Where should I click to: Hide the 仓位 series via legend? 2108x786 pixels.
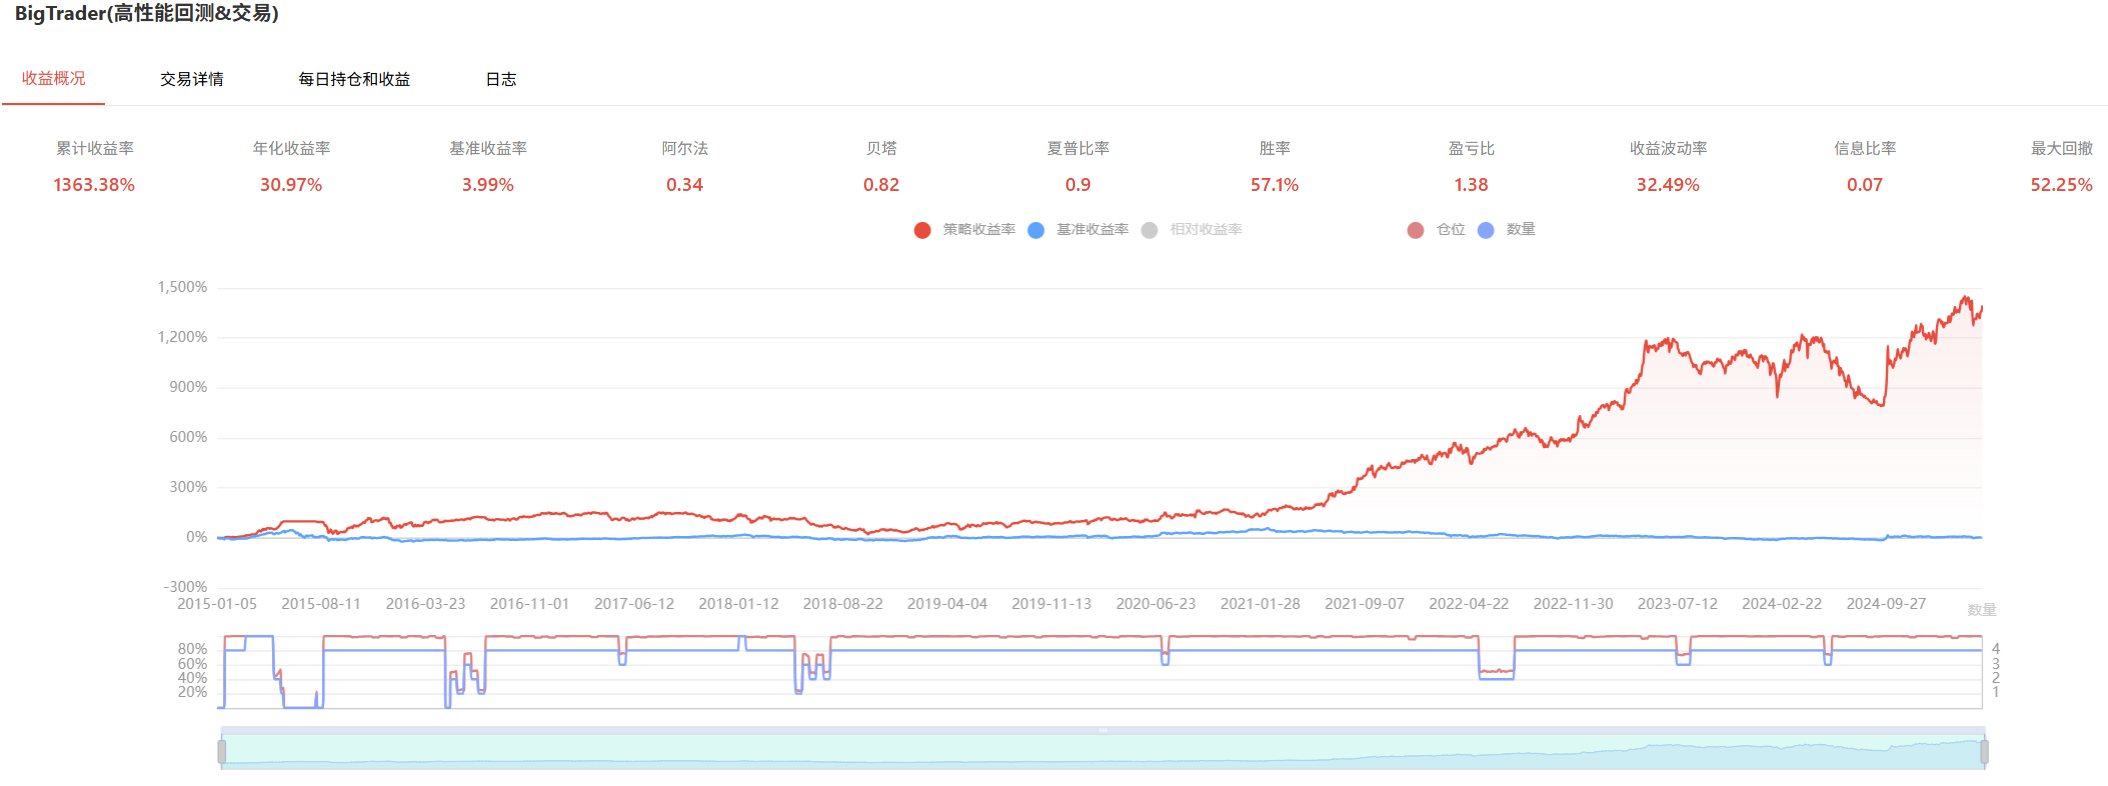[x=1415, y=230]
